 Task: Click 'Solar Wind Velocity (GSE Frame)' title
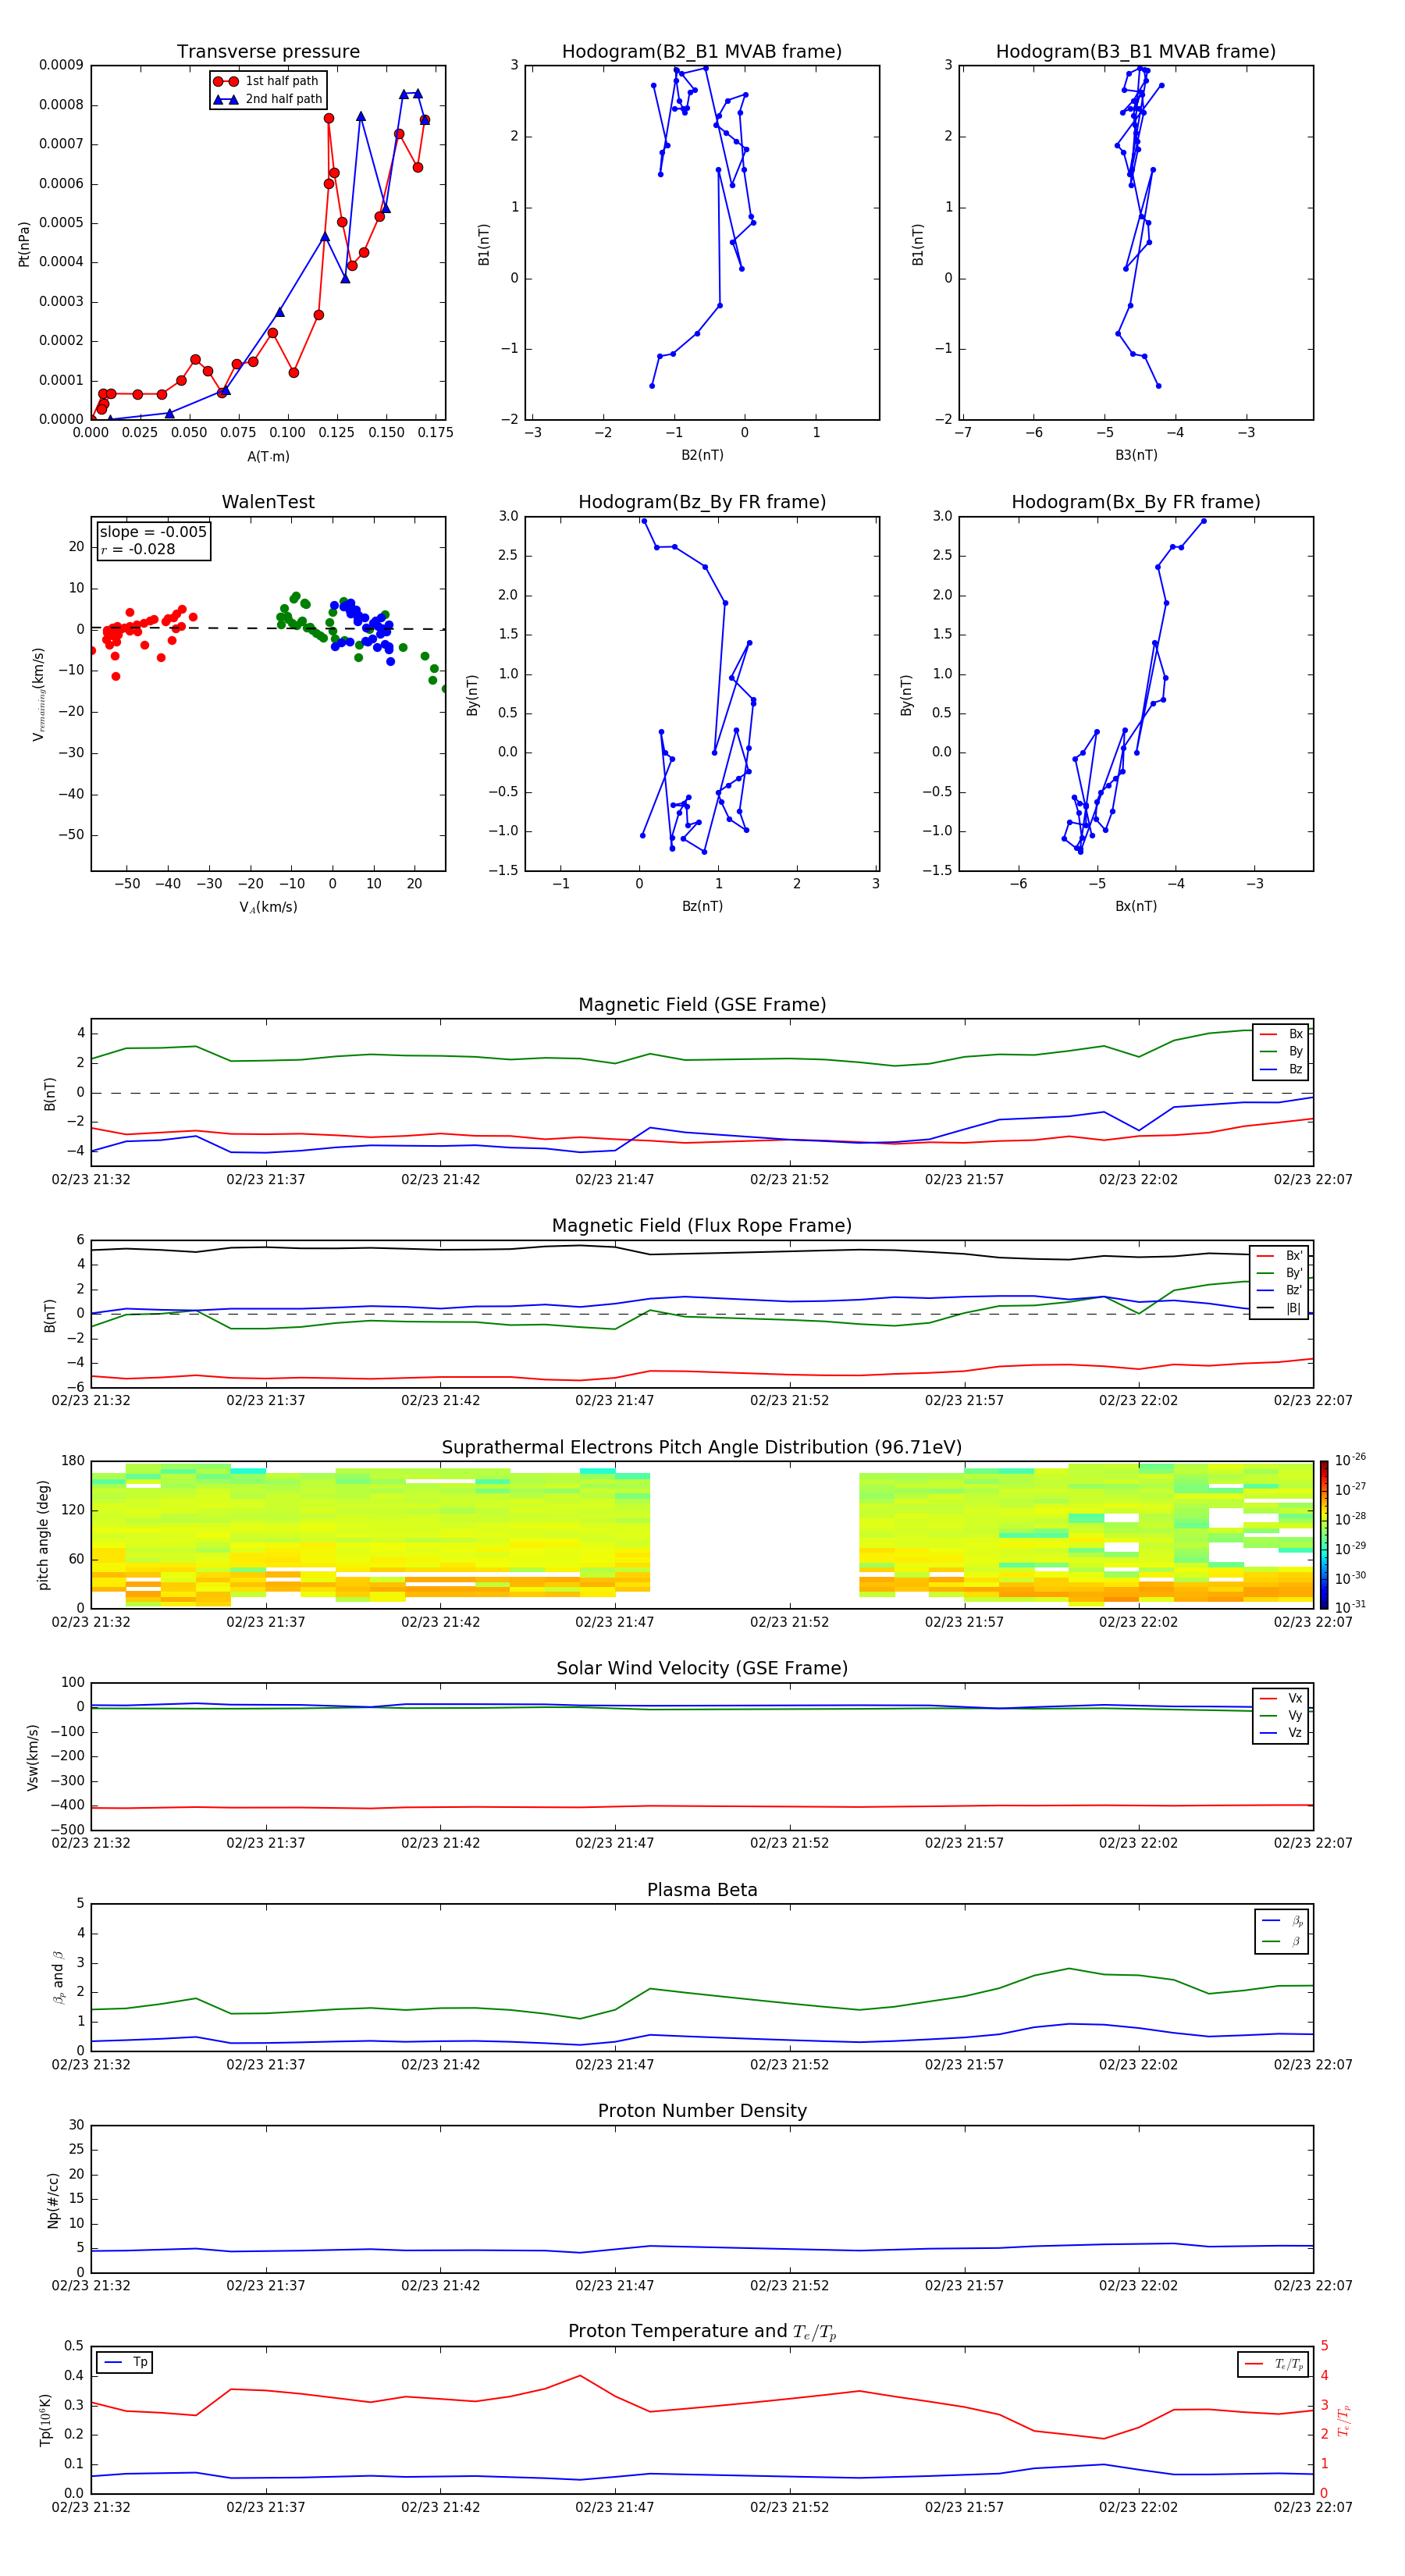click(x=702, y=1669)
